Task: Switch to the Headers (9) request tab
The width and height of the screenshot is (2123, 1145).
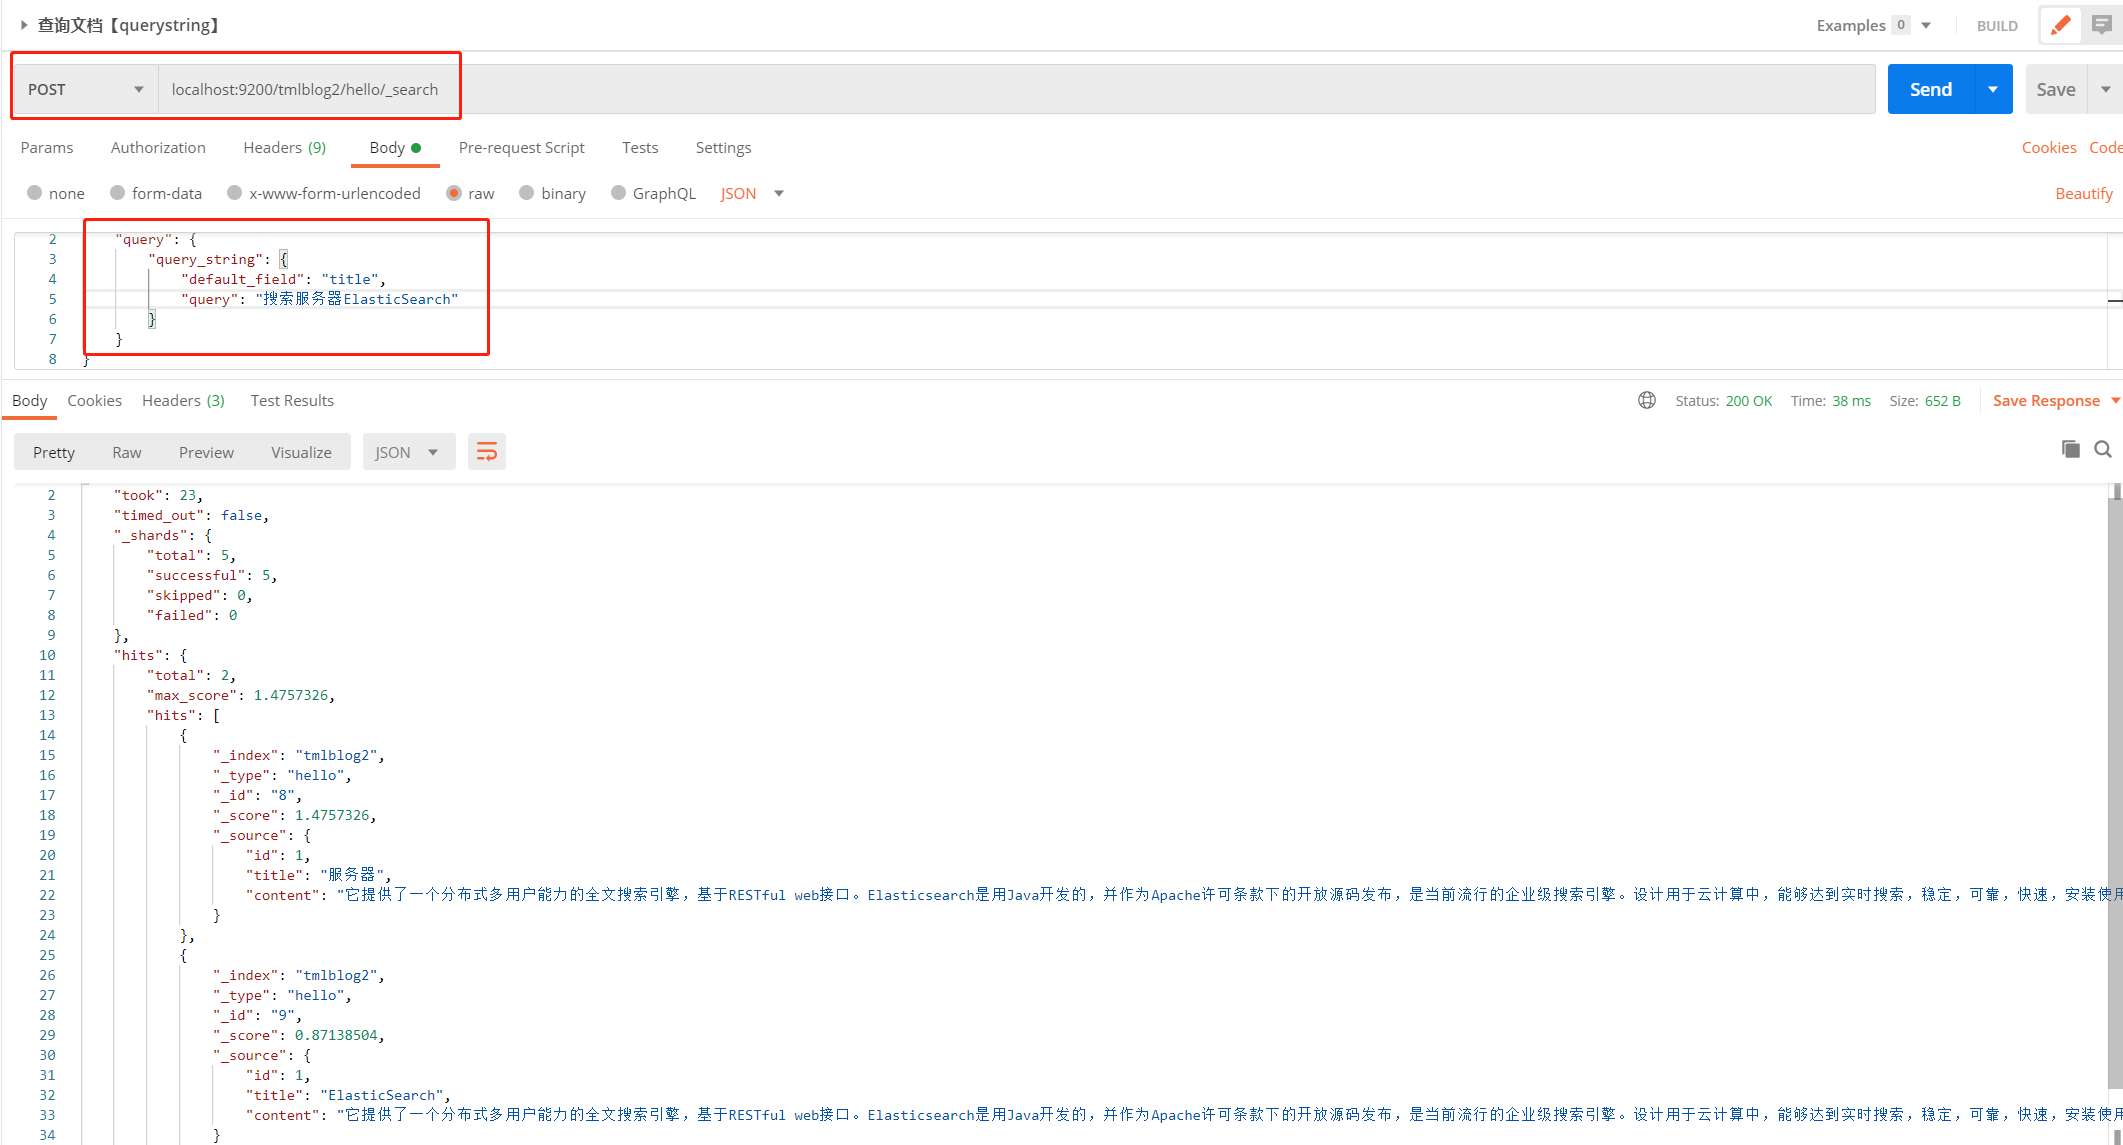Action: point(284,147)
